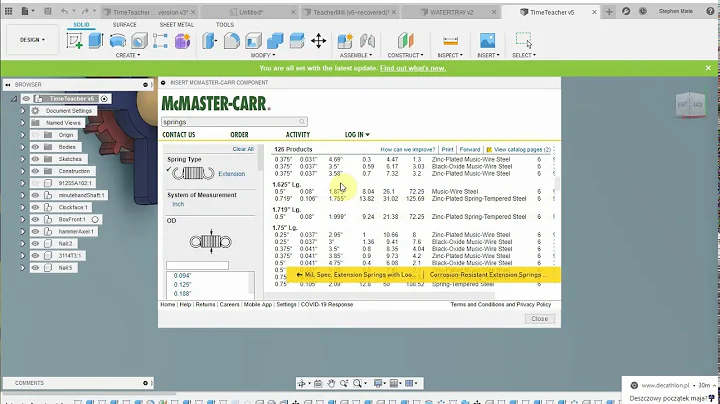Screen dimensions: 720x404
Task: Select the Joint tool
Action: click(367, 41)
